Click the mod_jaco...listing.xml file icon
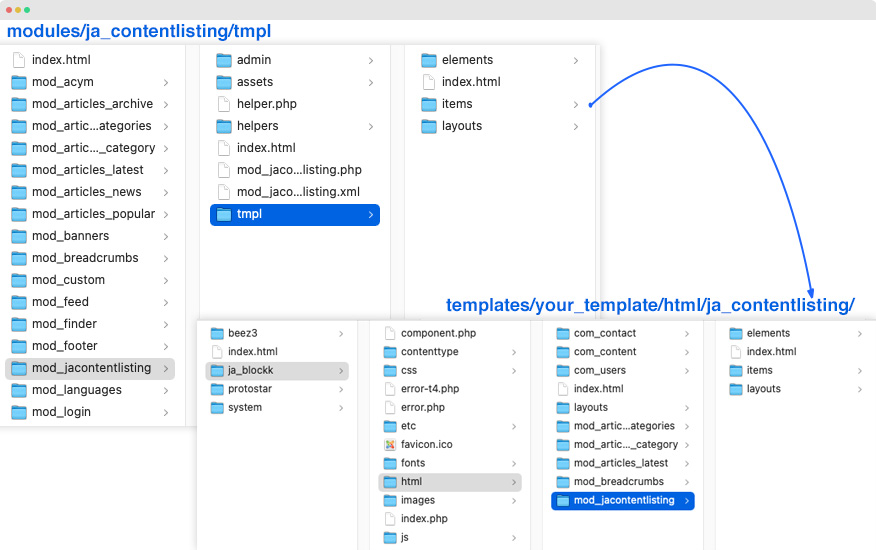The width and height of the screenshot is (876, 550). pos(223,192)
